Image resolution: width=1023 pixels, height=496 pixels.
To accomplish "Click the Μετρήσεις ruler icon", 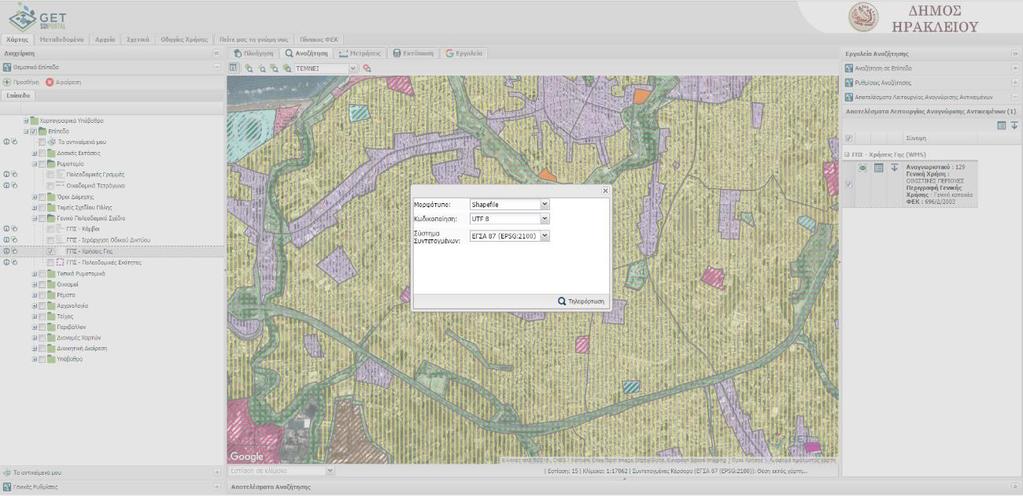I will [x=343, y=54].
